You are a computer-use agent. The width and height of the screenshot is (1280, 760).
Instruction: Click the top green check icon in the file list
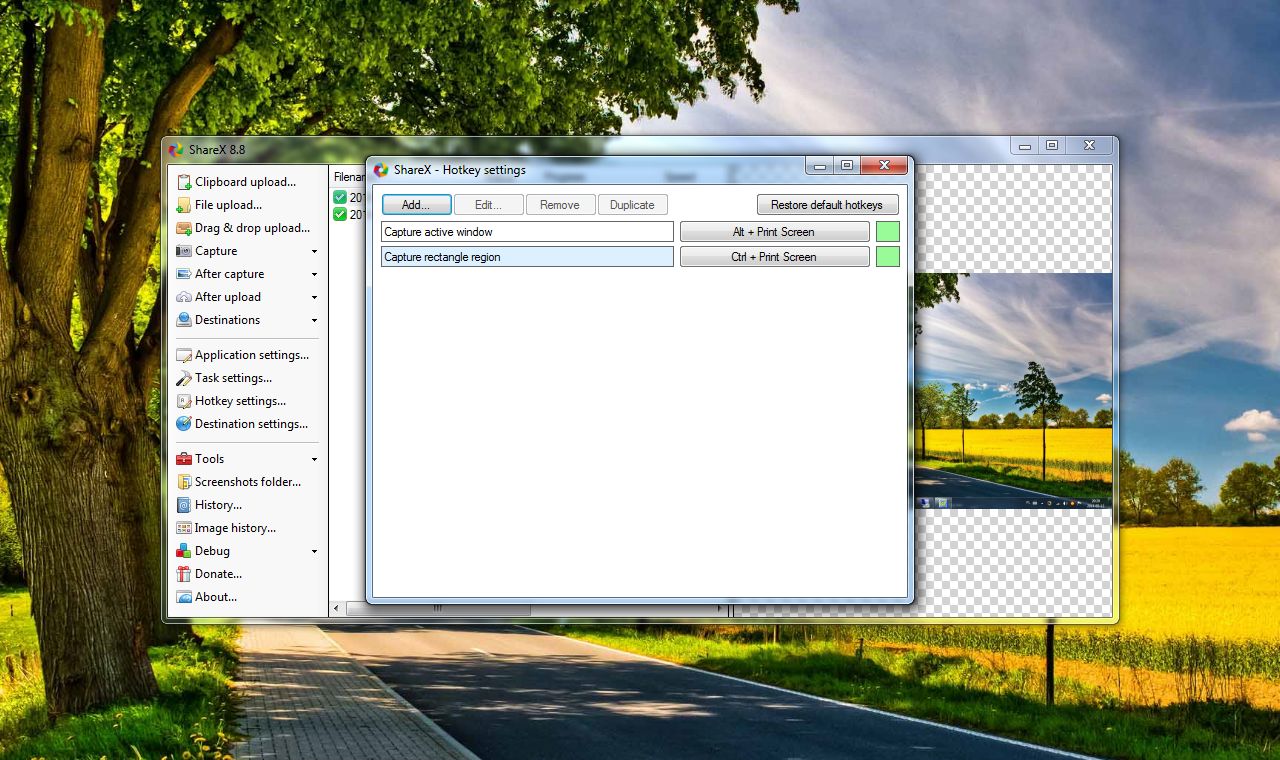click(x=340, y=197)
